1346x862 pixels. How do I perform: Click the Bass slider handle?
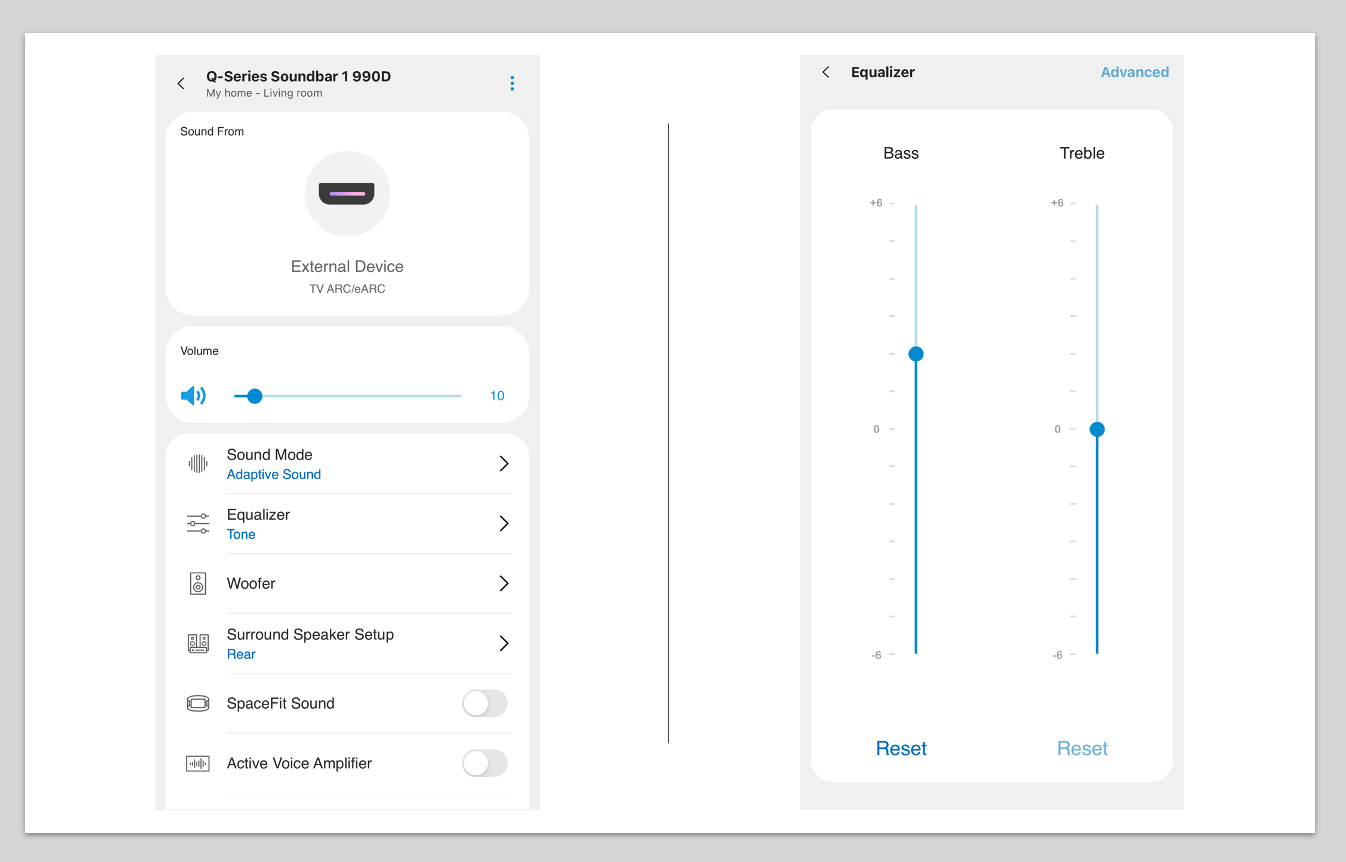(916, 354)
